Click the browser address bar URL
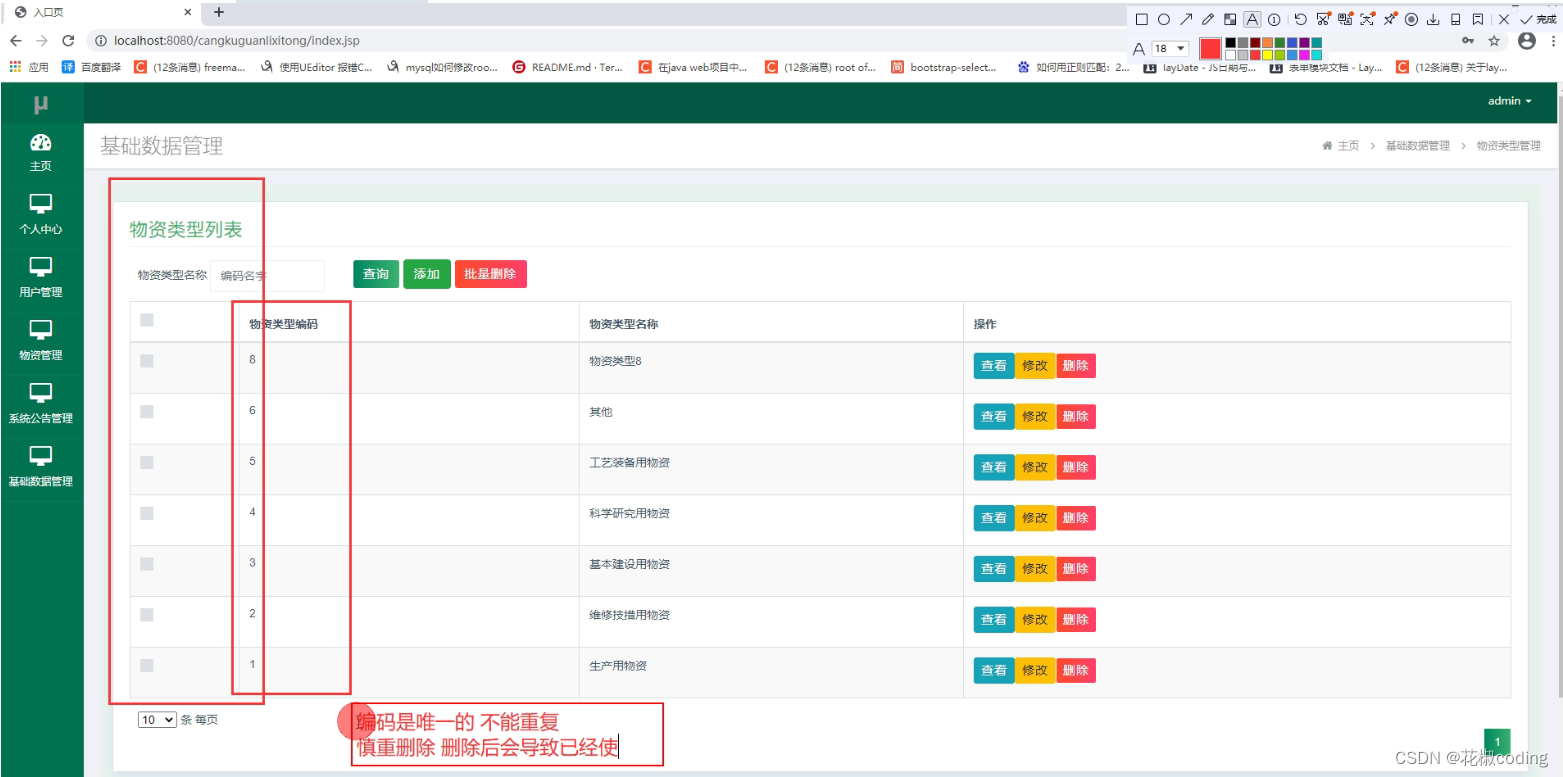Image resolution: width=1563 pixels, height=777 pixels. 237,41
